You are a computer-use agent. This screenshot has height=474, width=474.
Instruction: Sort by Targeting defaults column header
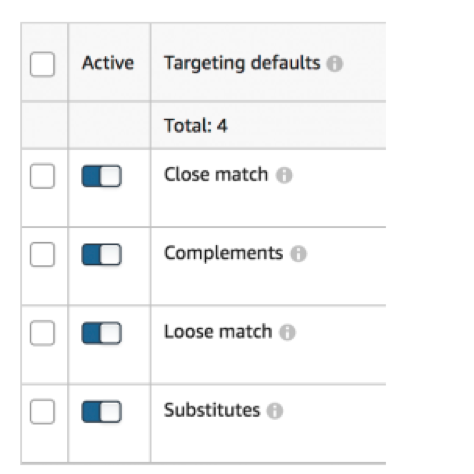tap(242, 63)
